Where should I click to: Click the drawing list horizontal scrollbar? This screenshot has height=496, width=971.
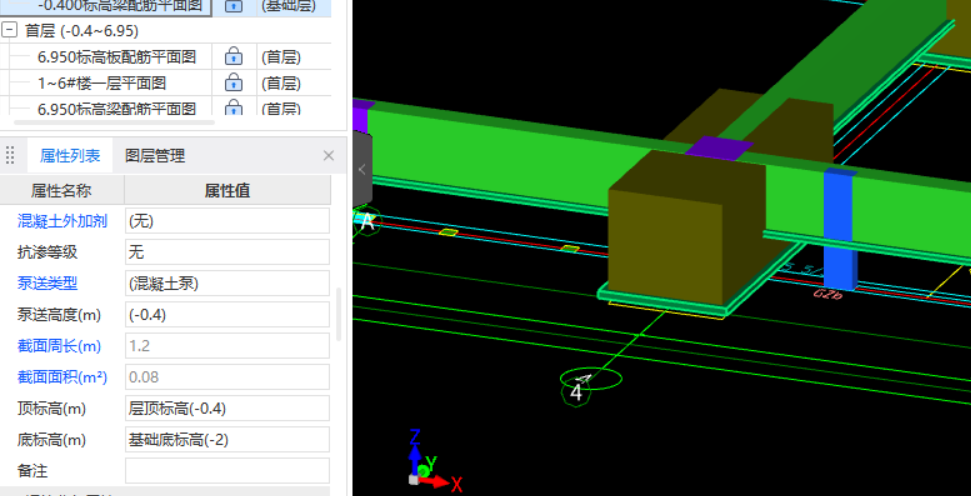click(x=114, y=123)
